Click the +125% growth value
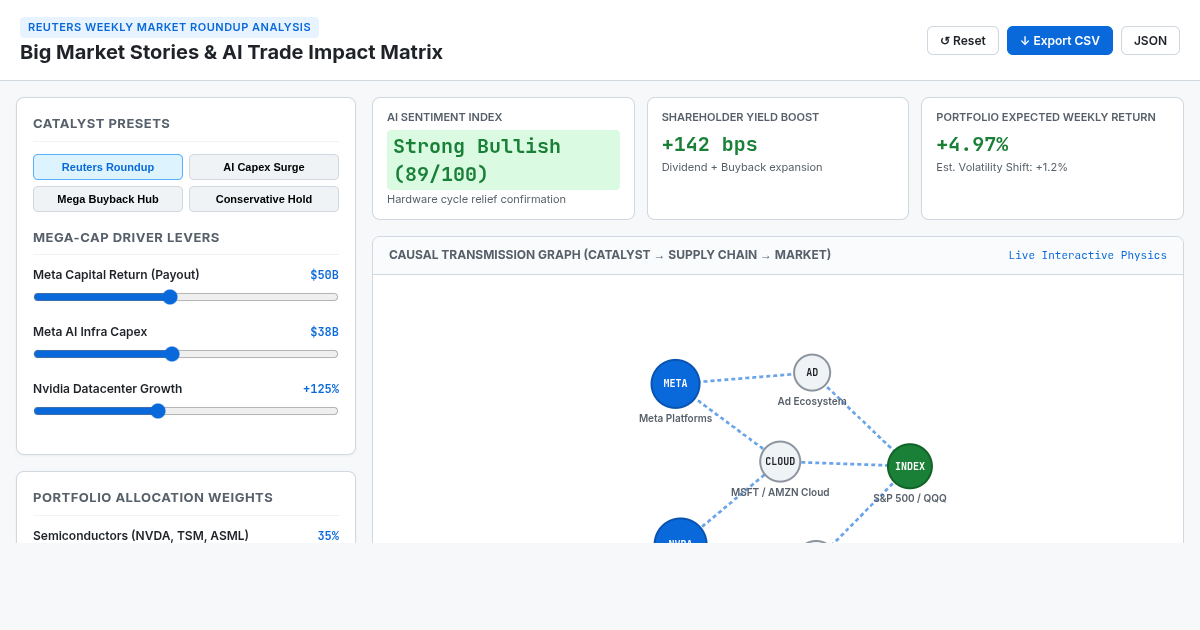 (x=321, y=389)
